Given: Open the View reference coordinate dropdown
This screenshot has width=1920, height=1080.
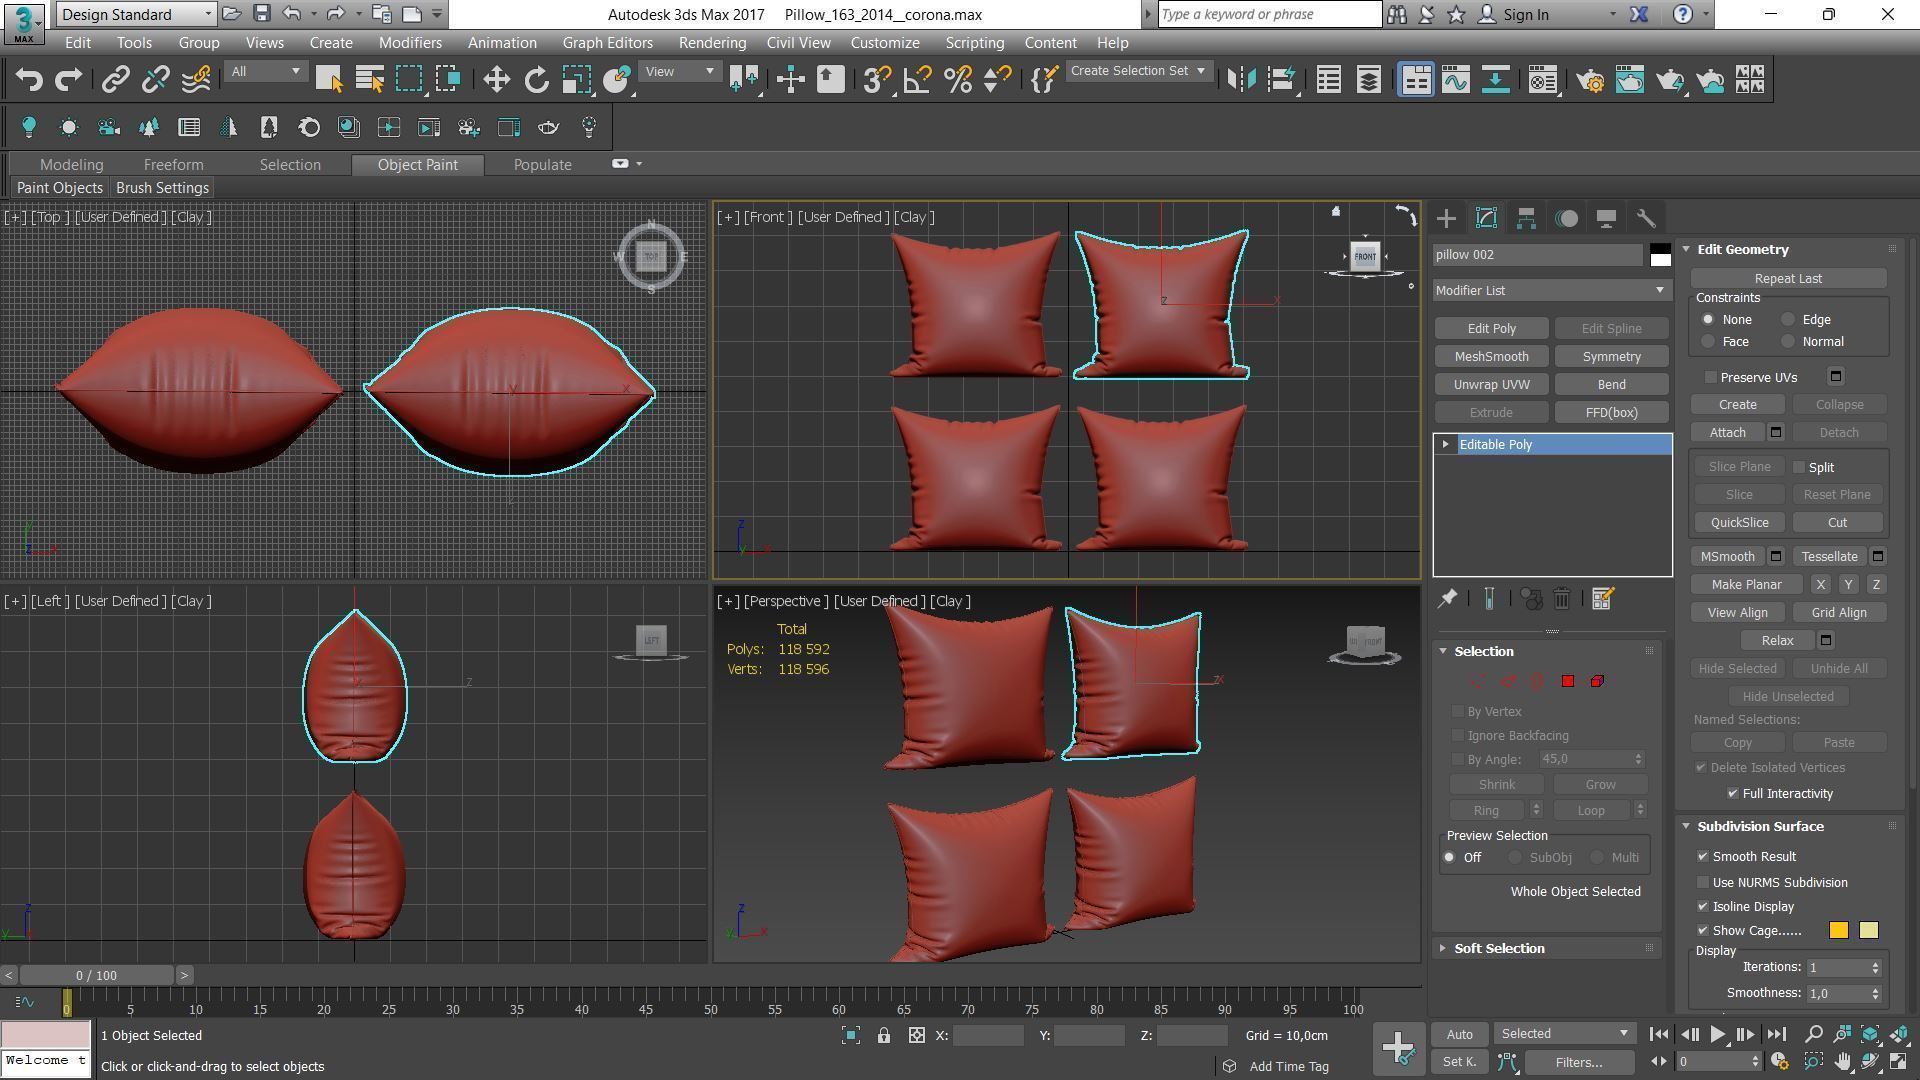Looking at the screenshot, I should [679, 72].
